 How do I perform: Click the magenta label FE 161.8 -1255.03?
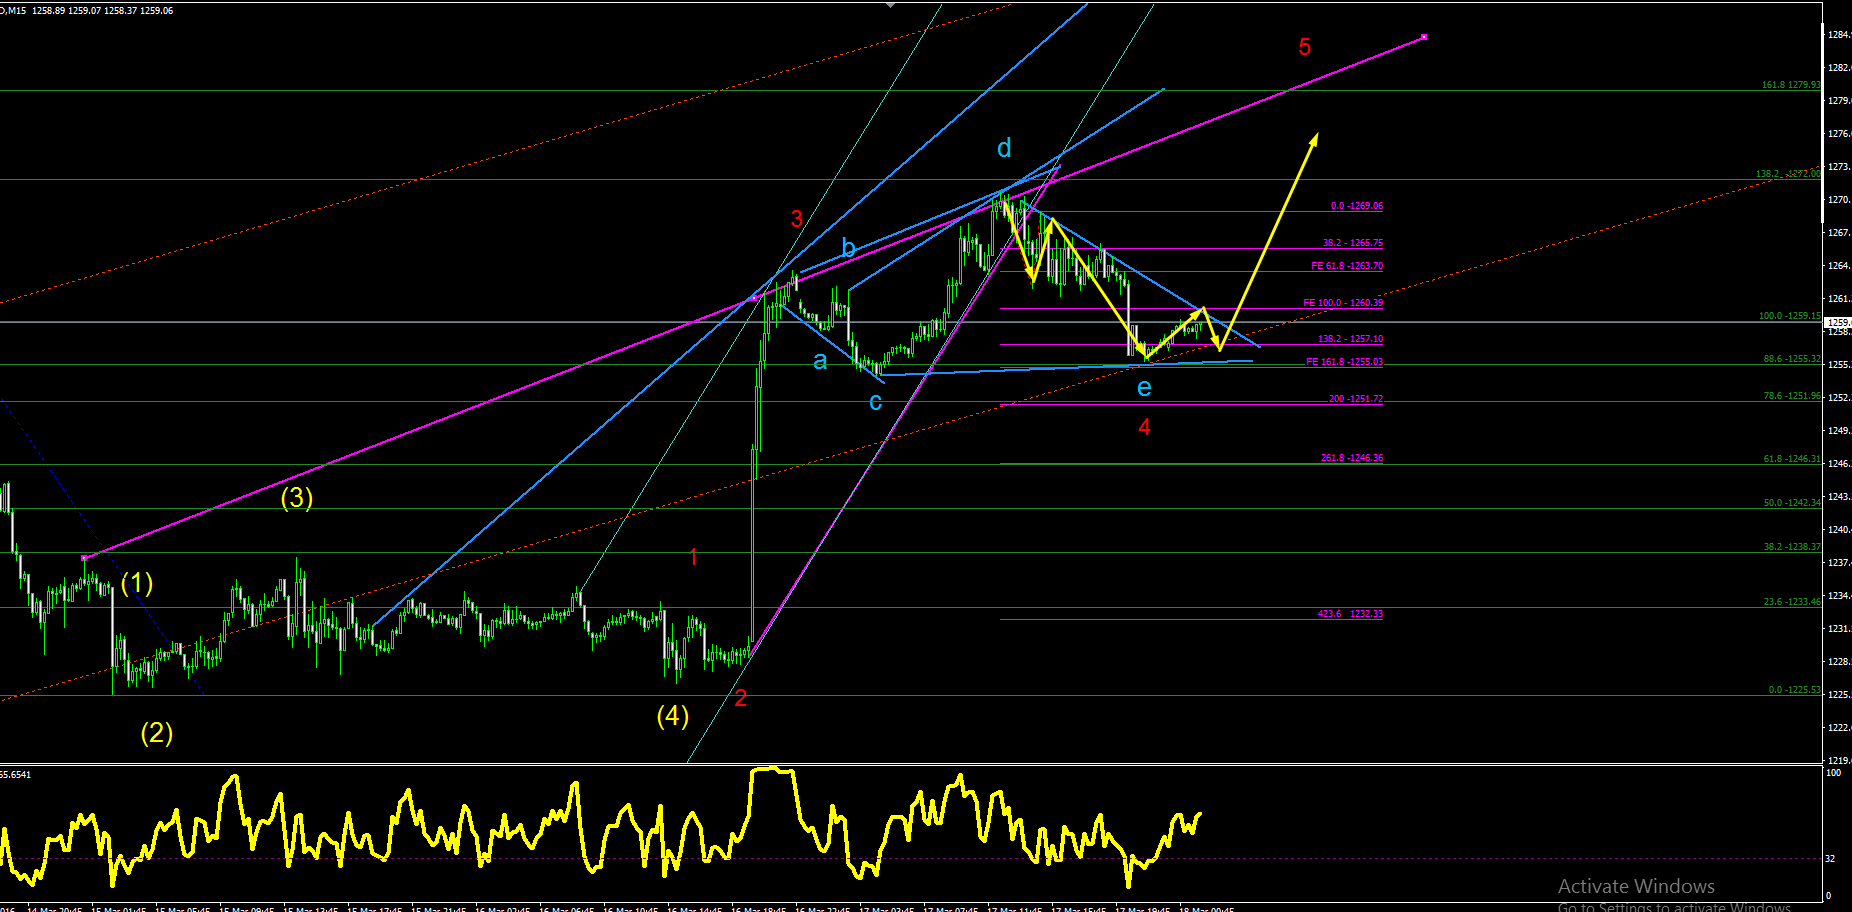1345,362
